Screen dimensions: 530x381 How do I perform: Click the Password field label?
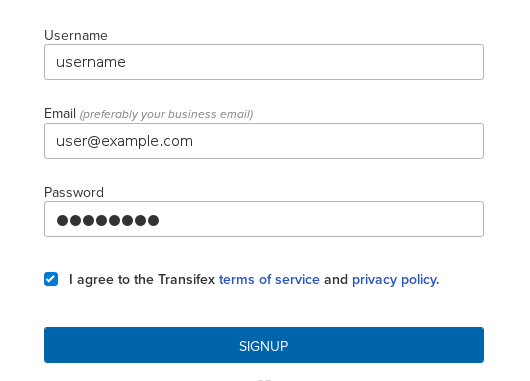(x=74, y=192)
